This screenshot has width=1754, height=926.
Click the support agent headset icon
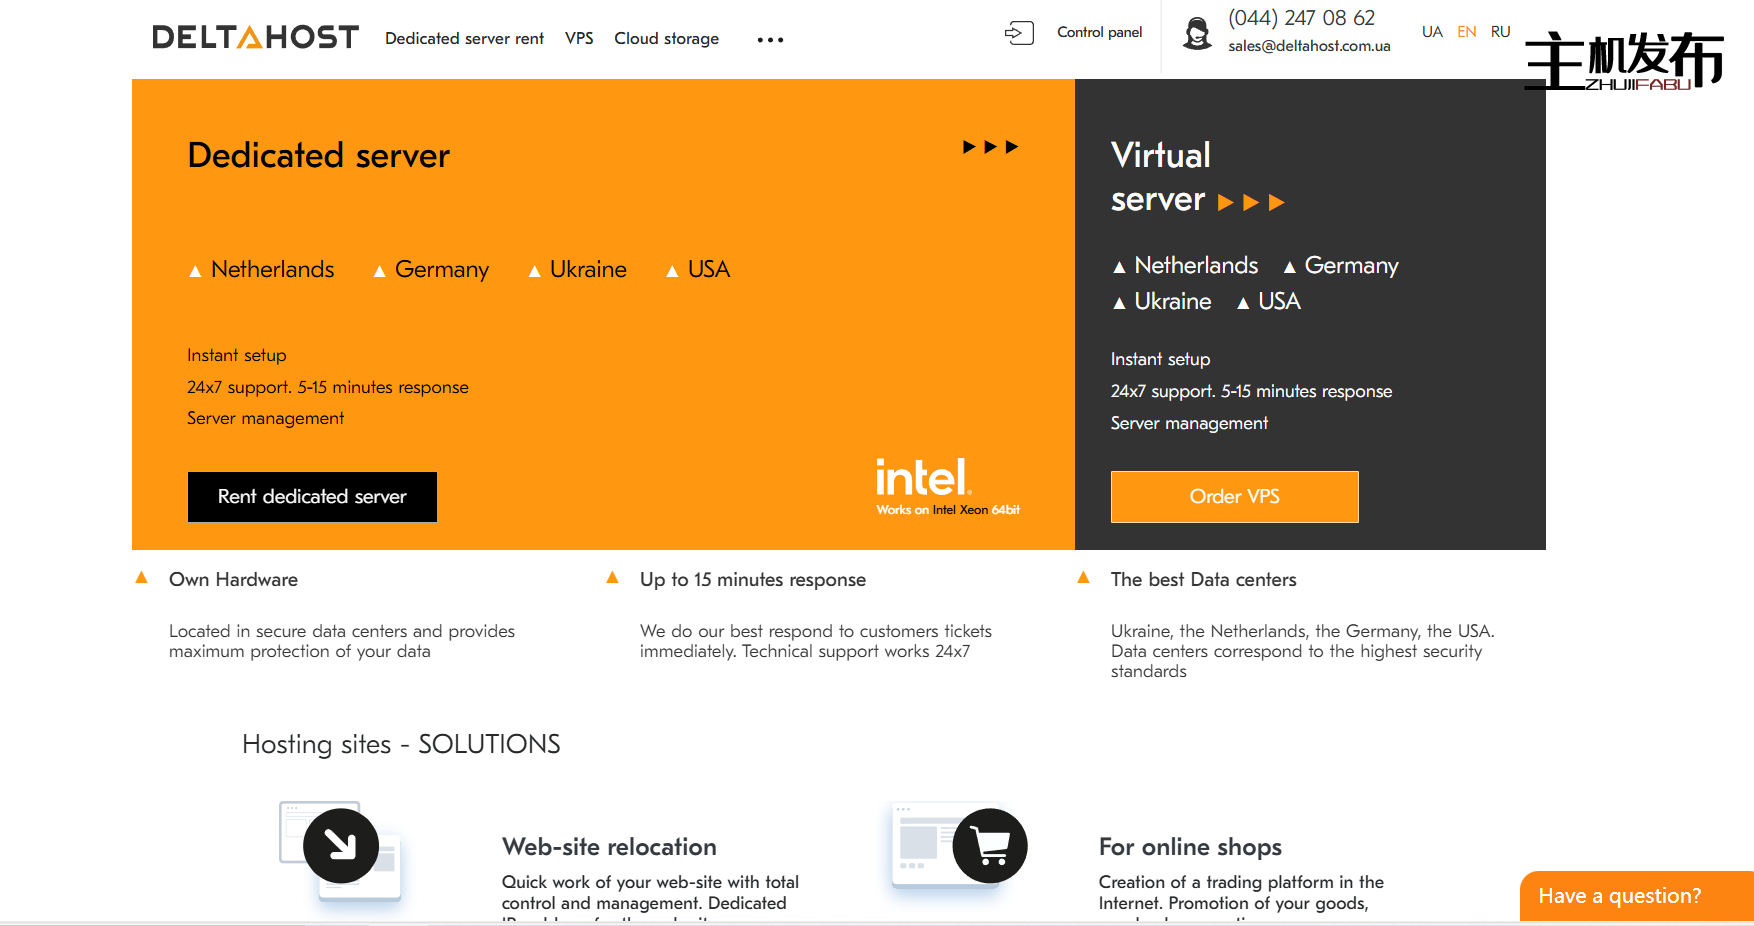[1196, 33]
